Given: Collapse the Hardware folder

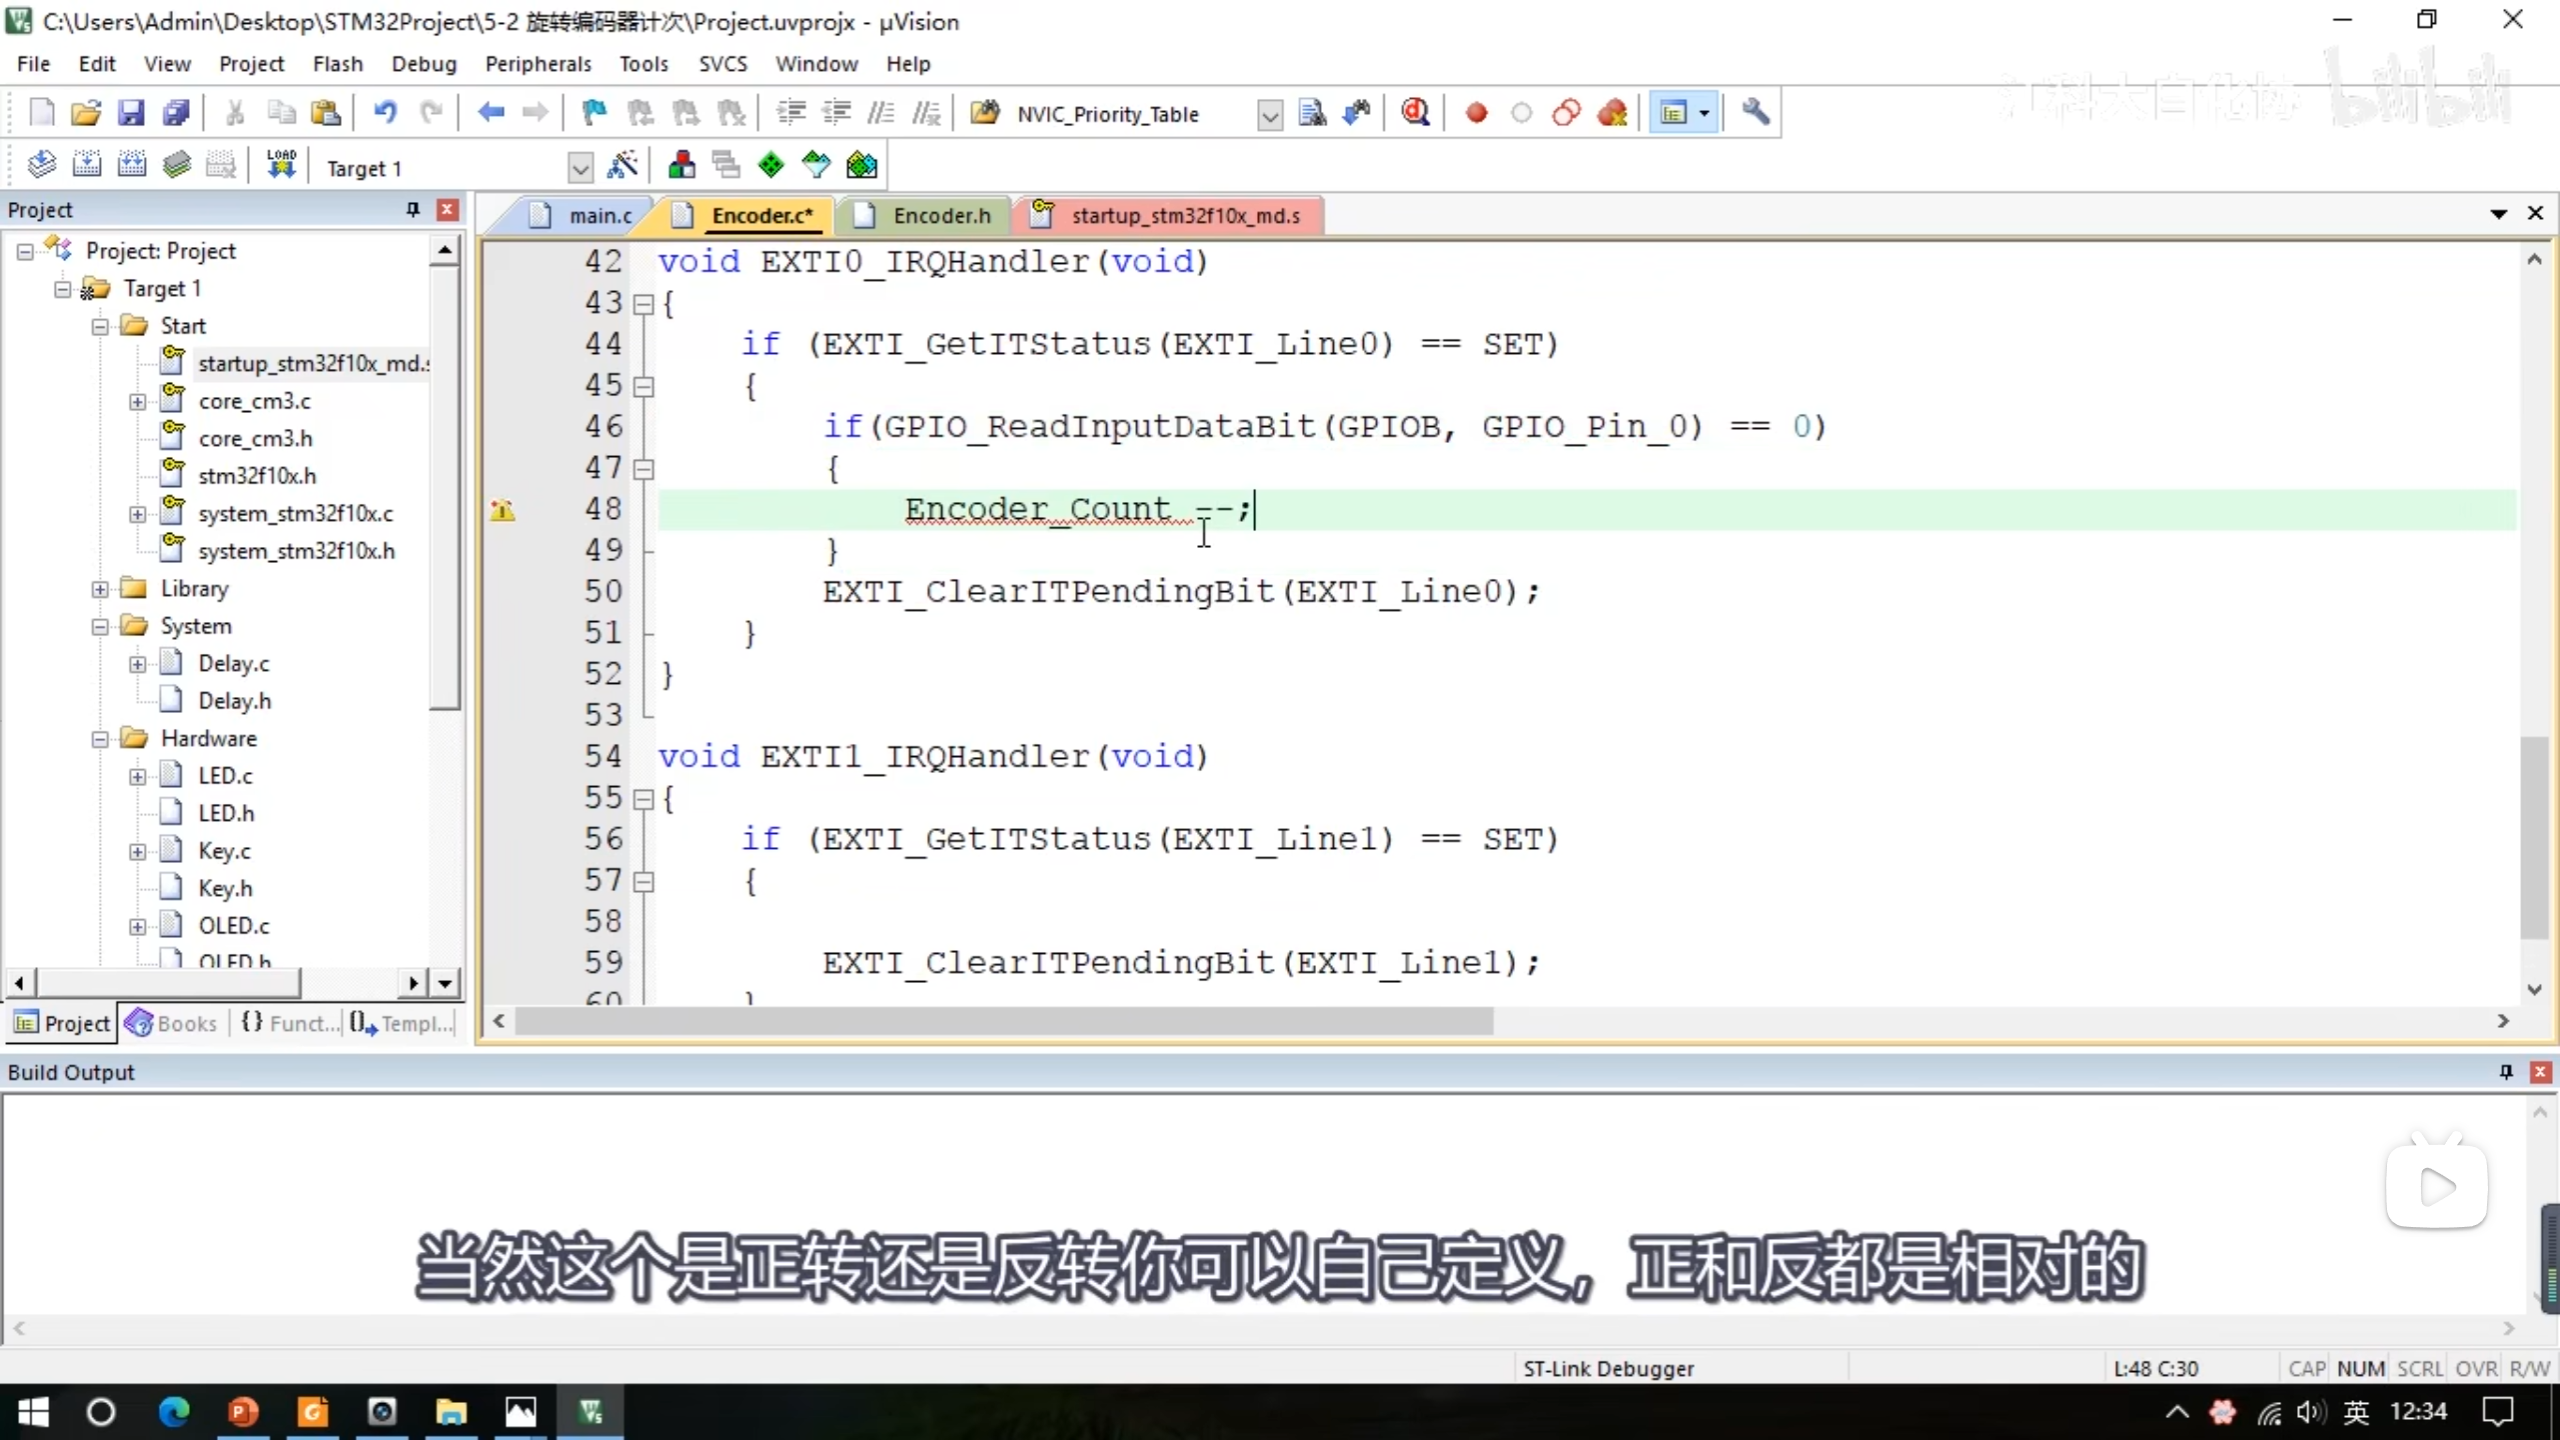Looking at the screenshot, I should pos(100,739).
